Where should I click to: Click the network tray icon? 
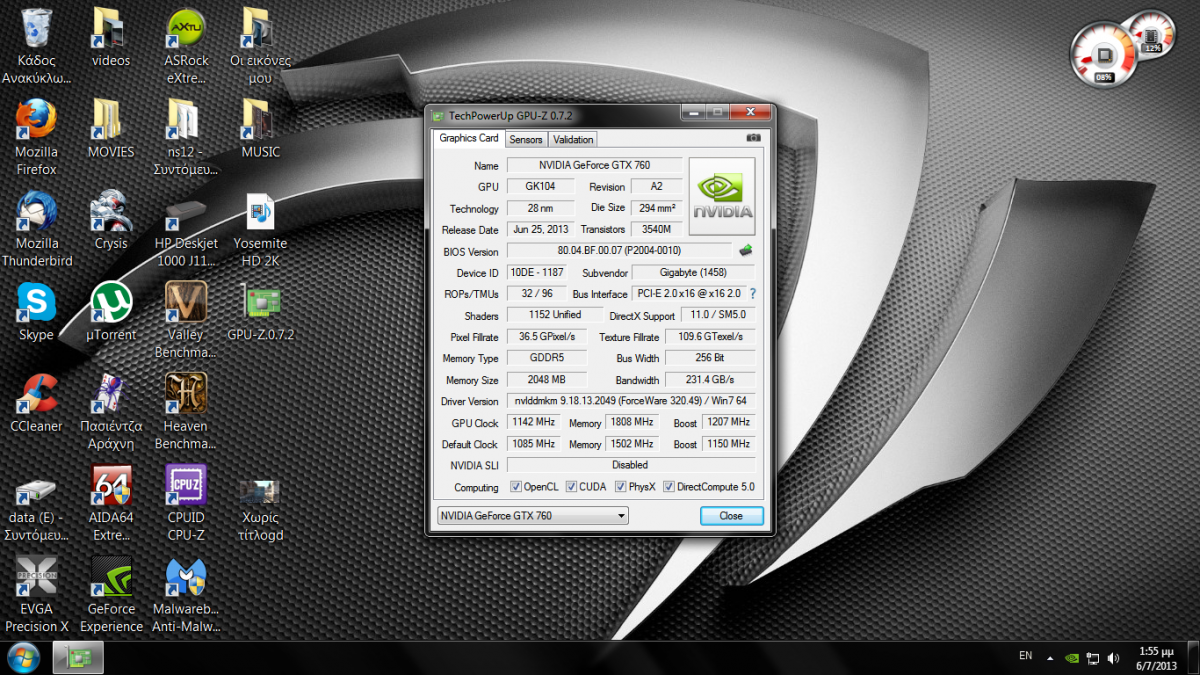tap(1092, 658)
